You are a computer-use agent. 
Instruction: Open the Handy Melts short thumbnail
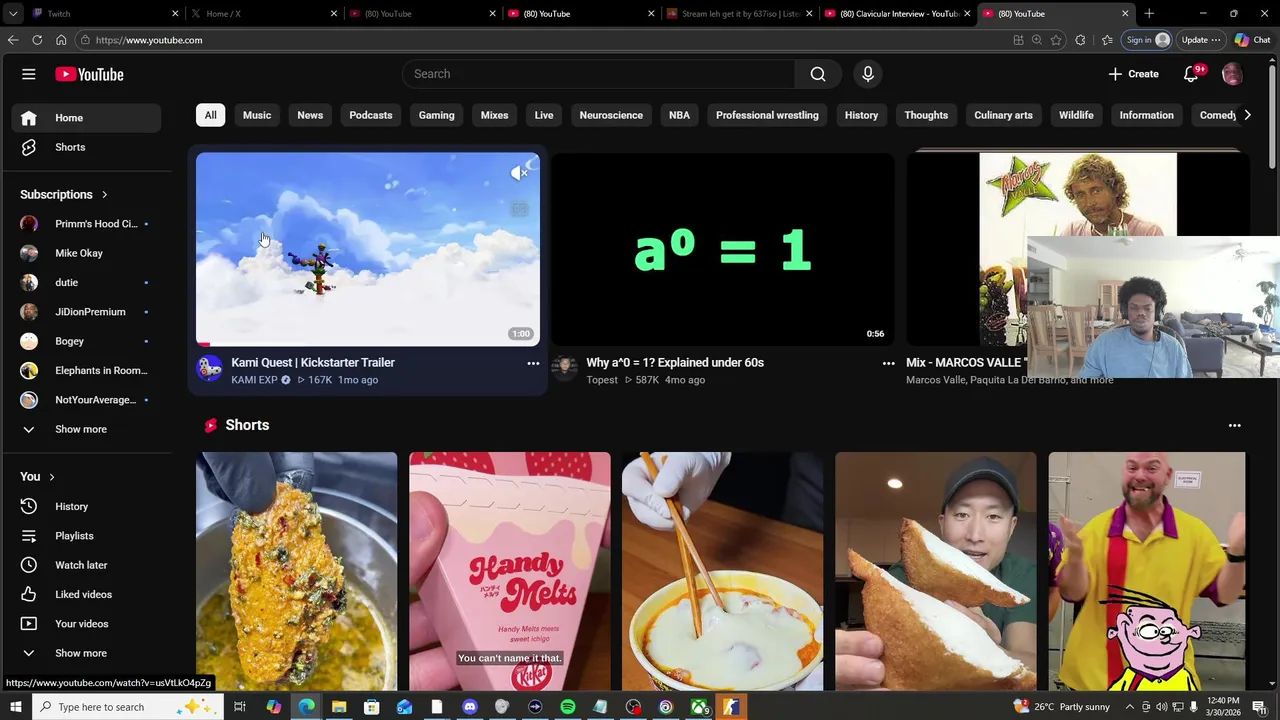509,571
